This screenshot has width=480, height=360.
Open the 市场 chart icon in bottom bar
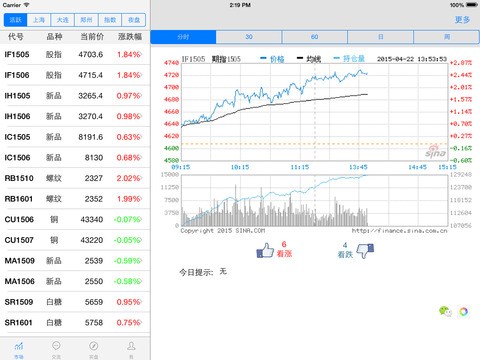[x=19, y=346]
